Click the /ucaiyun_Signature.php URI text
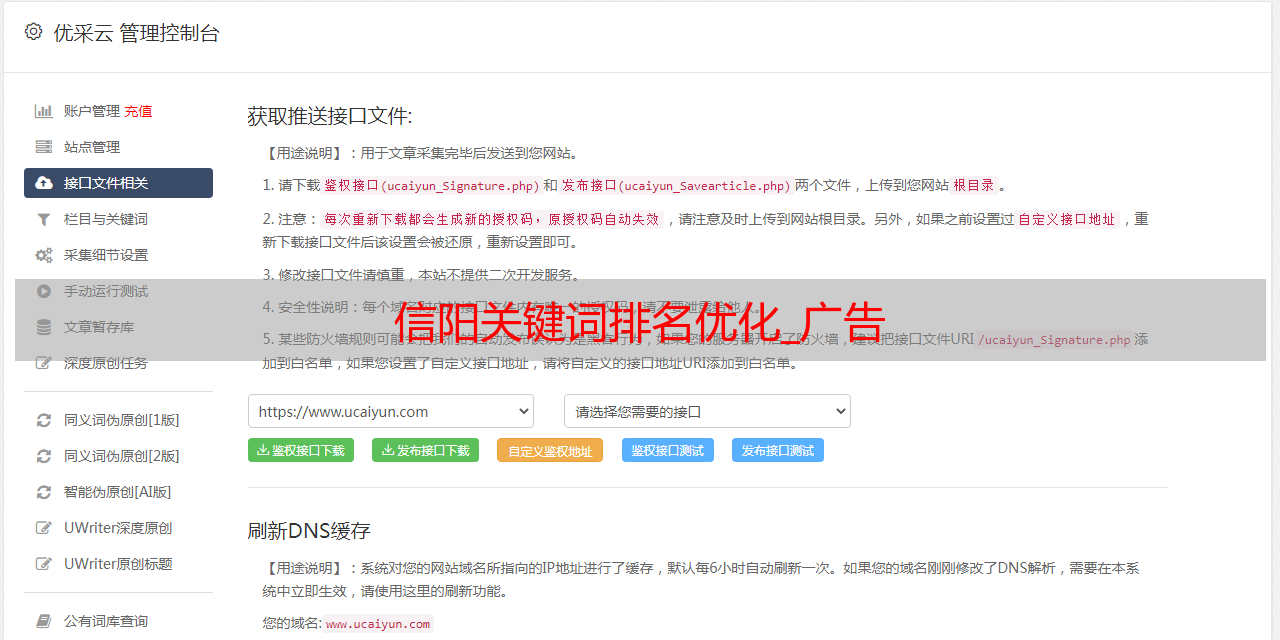This screenshot has height=640, width=1280. click(1054, 340)
